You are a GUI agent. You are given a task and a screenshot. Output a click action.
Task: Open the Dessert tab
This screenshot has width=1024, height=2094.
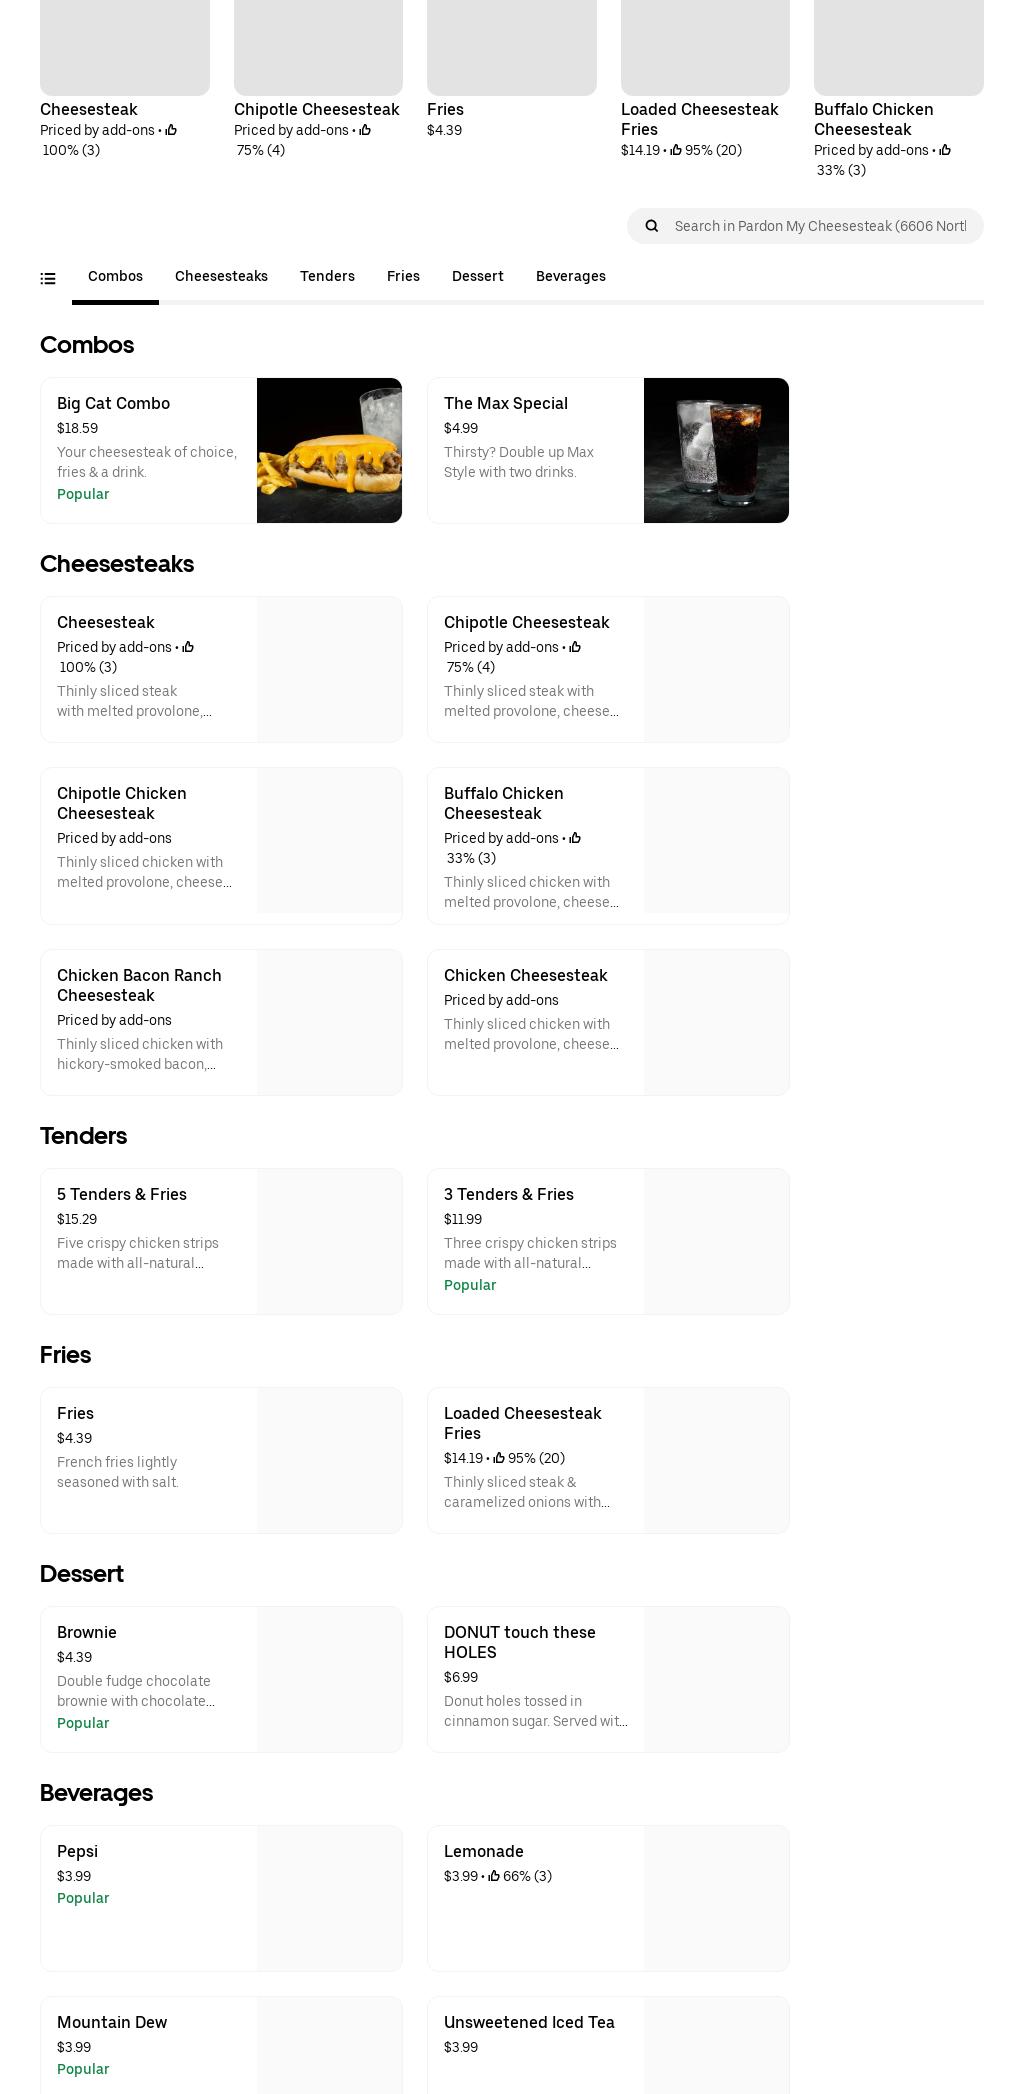click(x=477, y=276)
